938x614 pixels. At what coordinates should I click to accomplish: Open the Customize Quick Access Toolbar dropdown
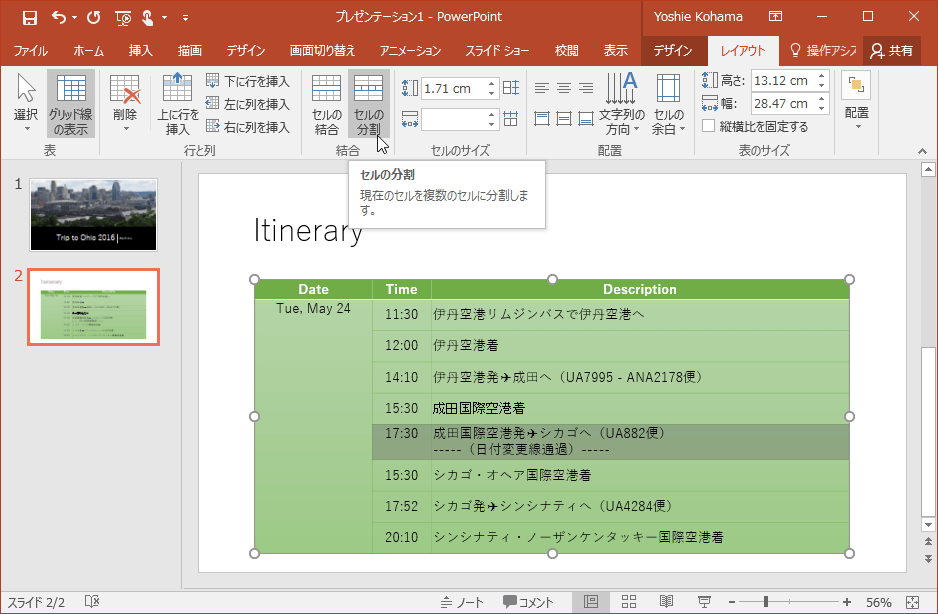[185, 18]
